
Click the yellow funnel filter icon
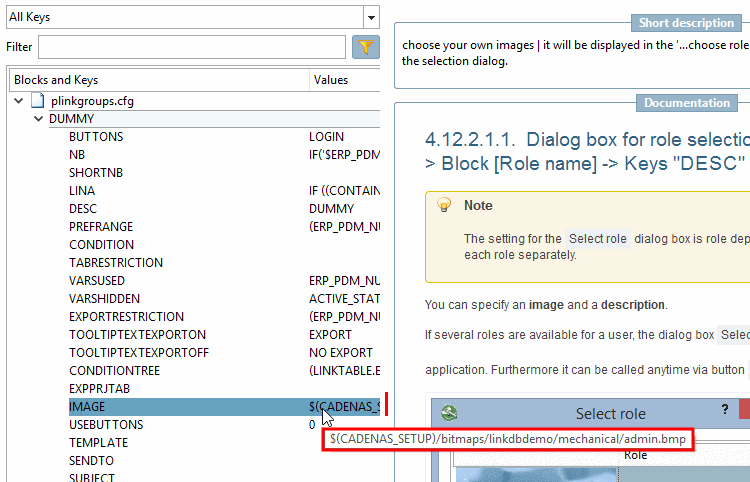coord(366,47)
